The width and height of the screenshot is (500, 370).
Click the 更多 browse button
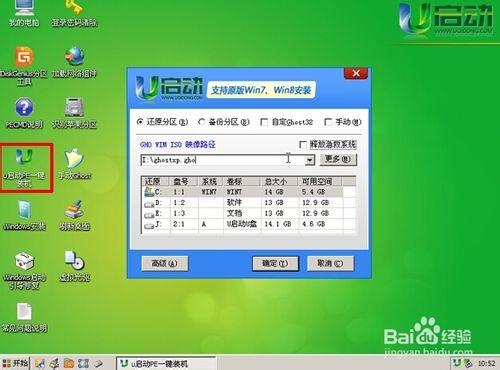(x=338, y=159)
